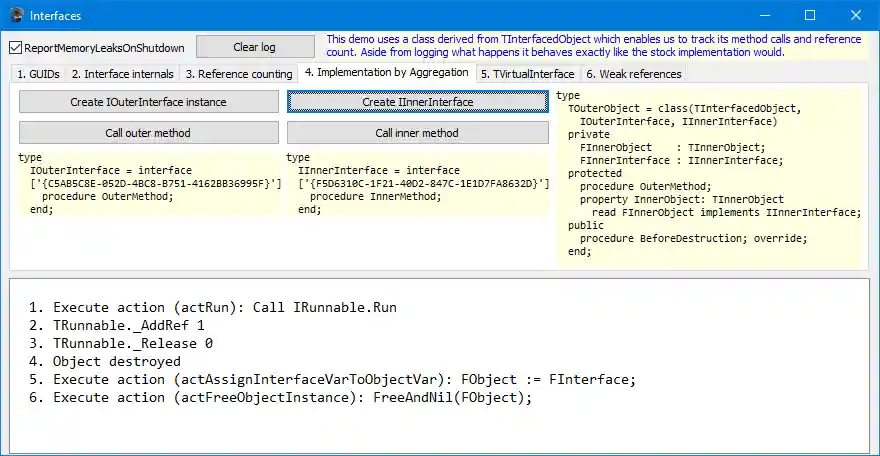Switch to the 1. GUIDs tab
This screenshot has width=880, height=456.
point(38,74)
